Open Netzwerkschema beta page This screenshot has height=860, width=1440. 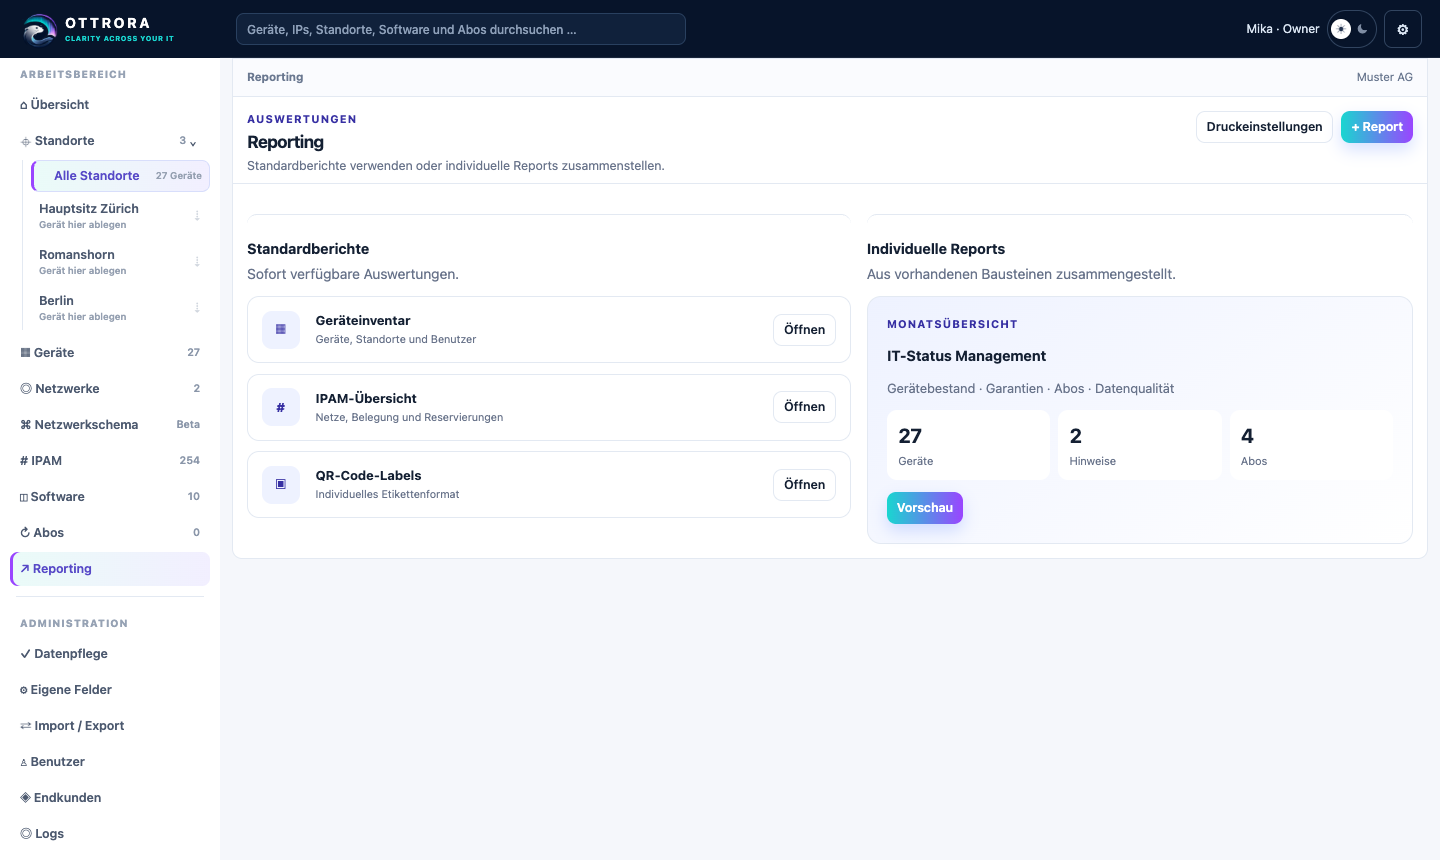(110, 425)
